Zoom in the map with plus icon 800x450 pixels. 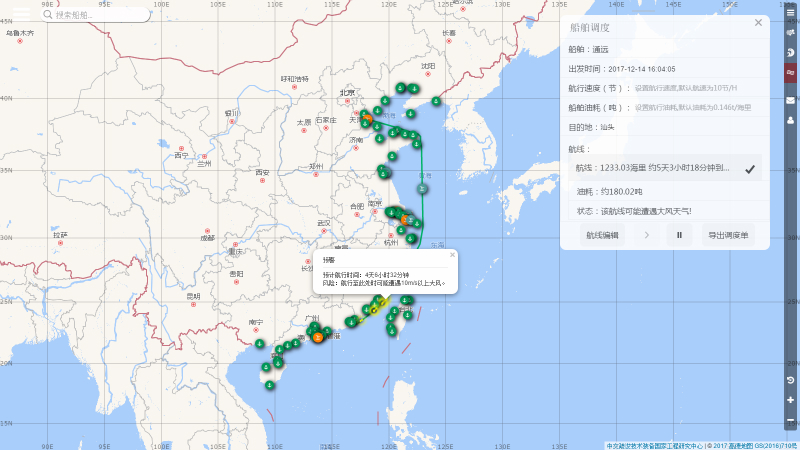tap(791, 400)
